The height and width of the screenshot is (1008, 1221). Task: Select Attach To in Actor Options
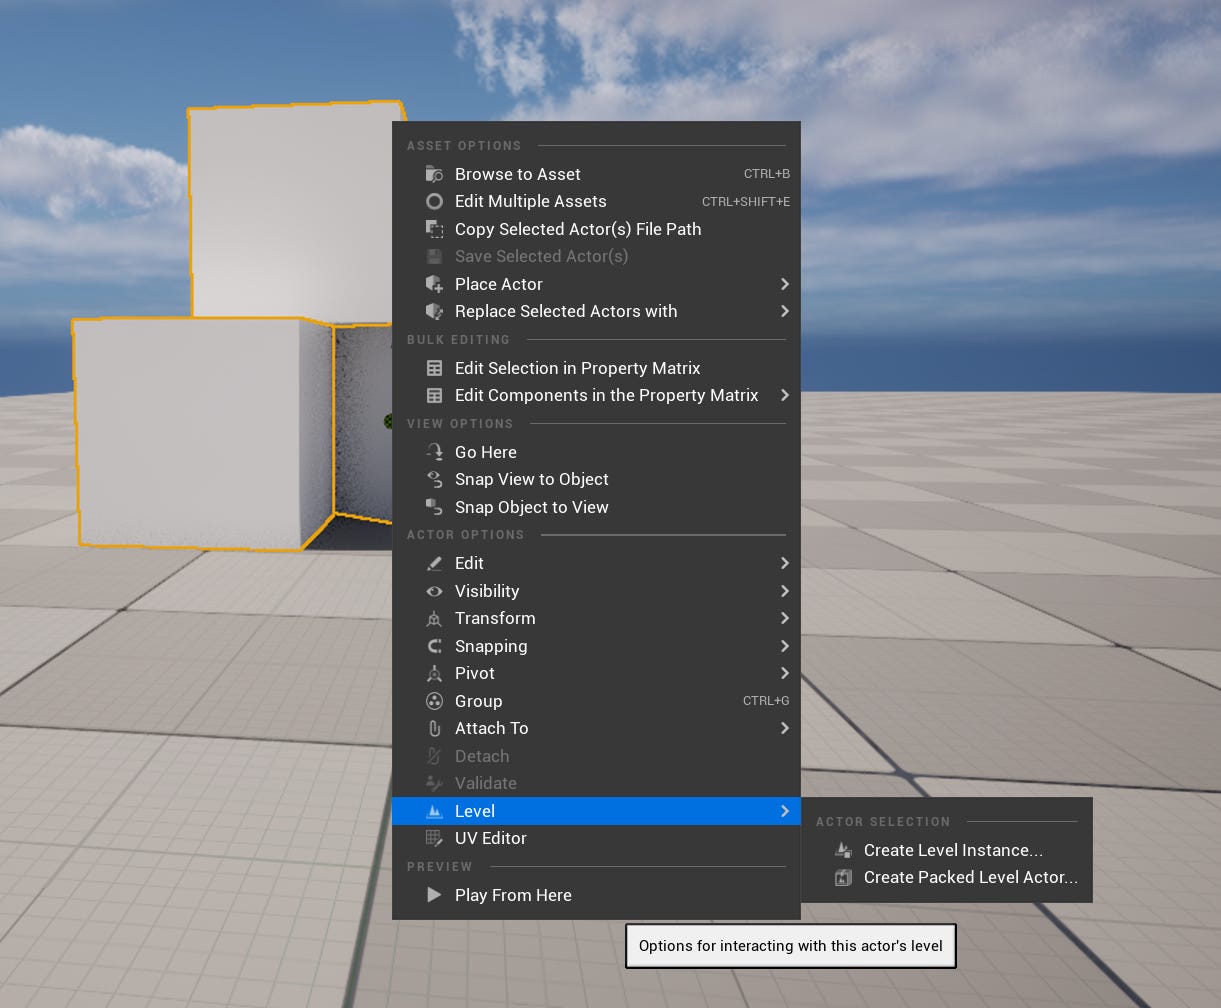pyautogui.click(x=491, y=728)
